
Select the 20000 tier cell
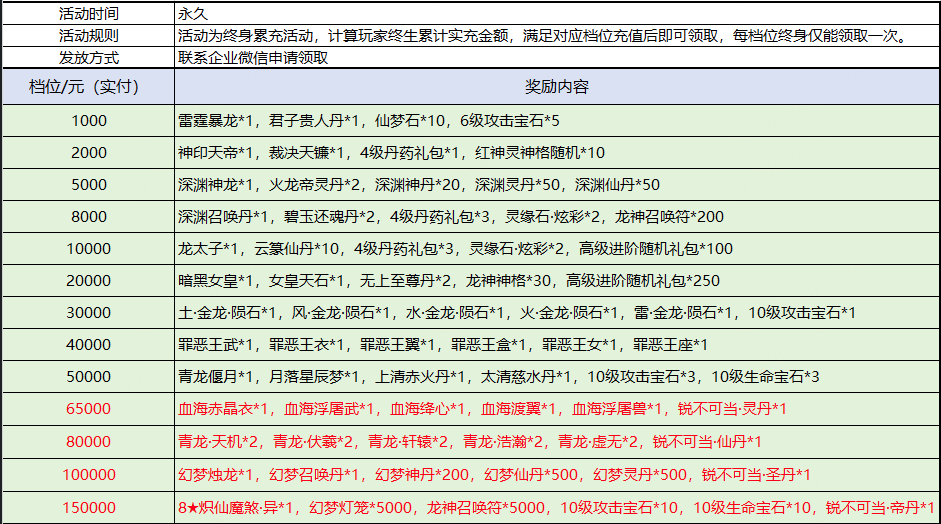(89, 280)
